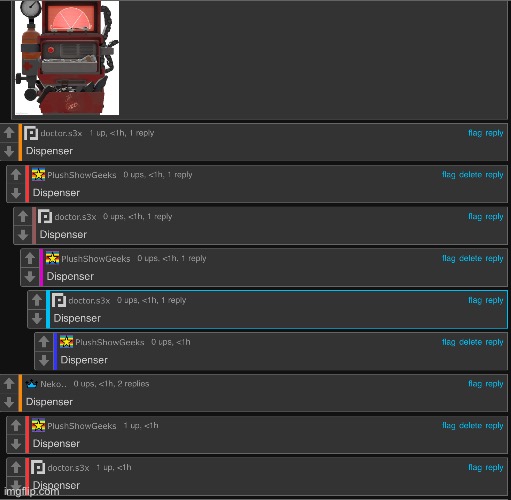Click doctor.s3x avatar in orange-barred comment
The image size is (511, 500).
(31, 133)
